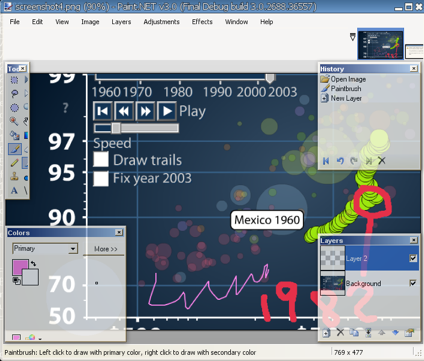Toggle visibility of Background layer
The height and width of the screenshot is (361, 424).
(x=413, y=283)
